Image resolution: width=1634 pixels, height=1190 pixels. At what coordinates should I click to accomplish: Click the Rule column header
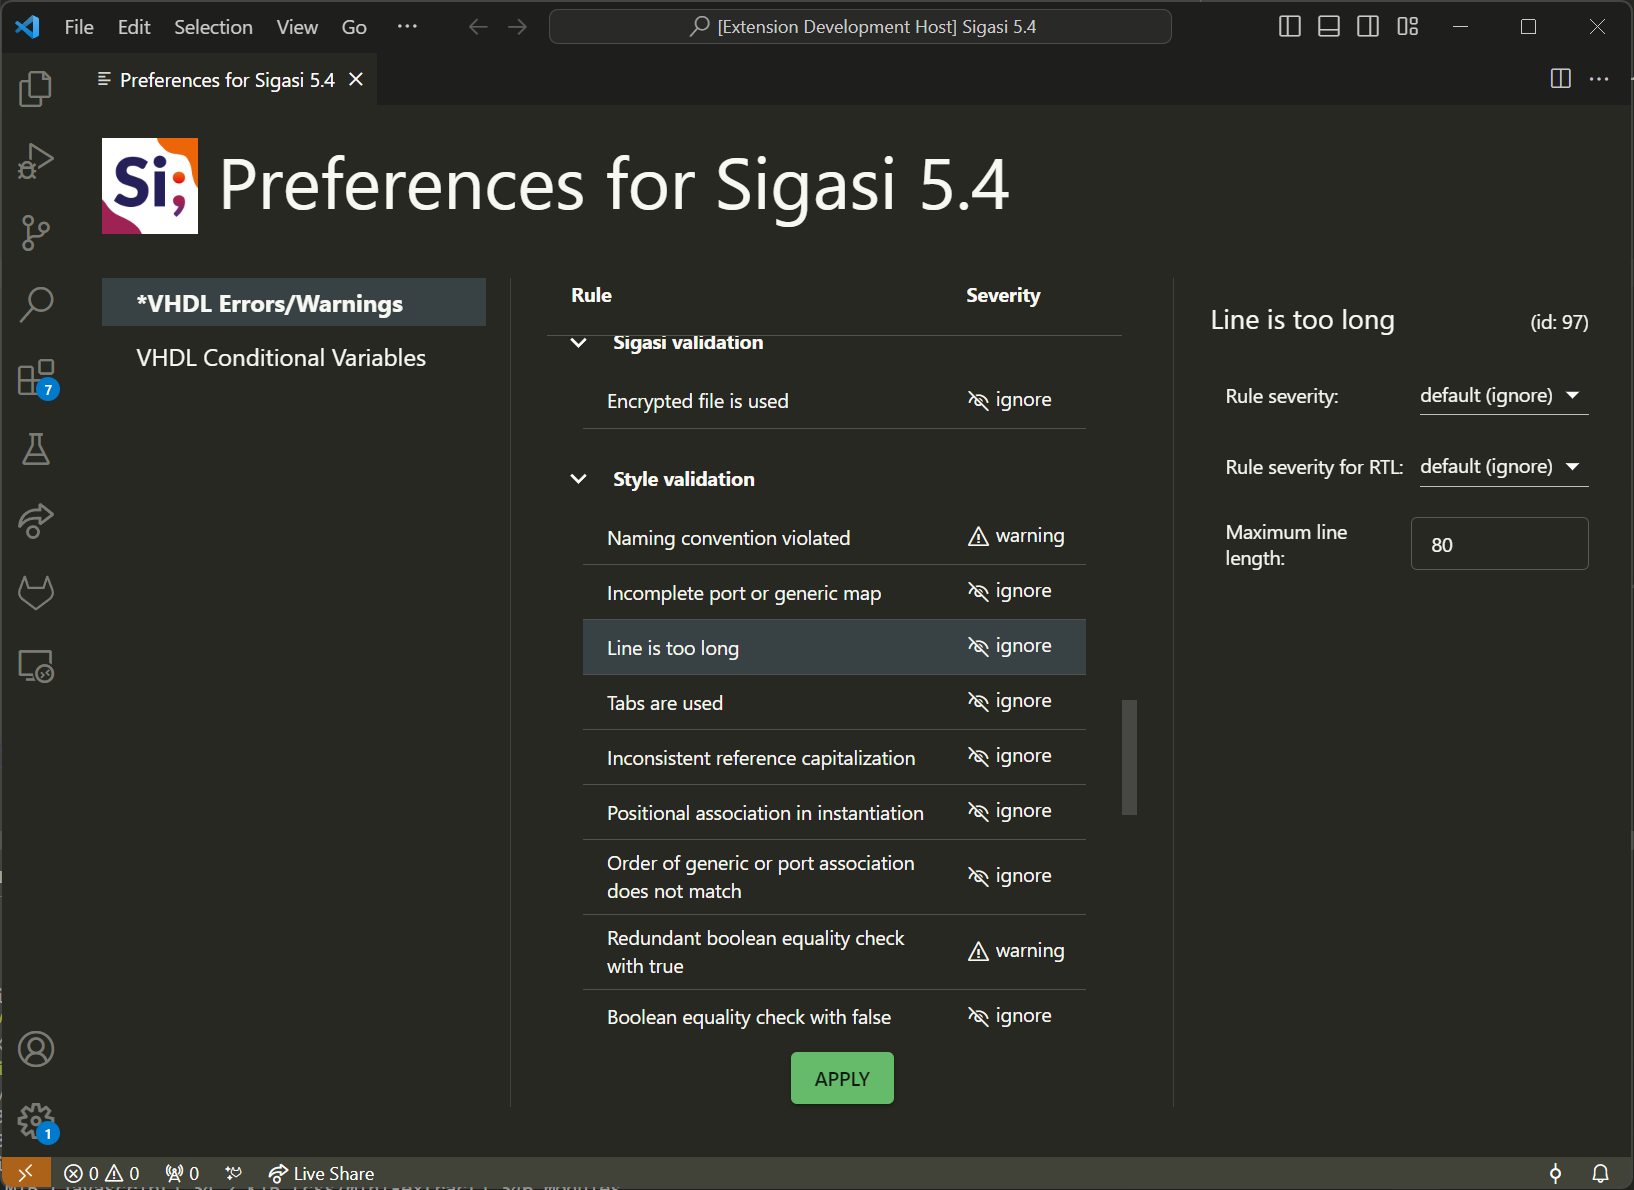pyautogui.click(x=591, y=295)
